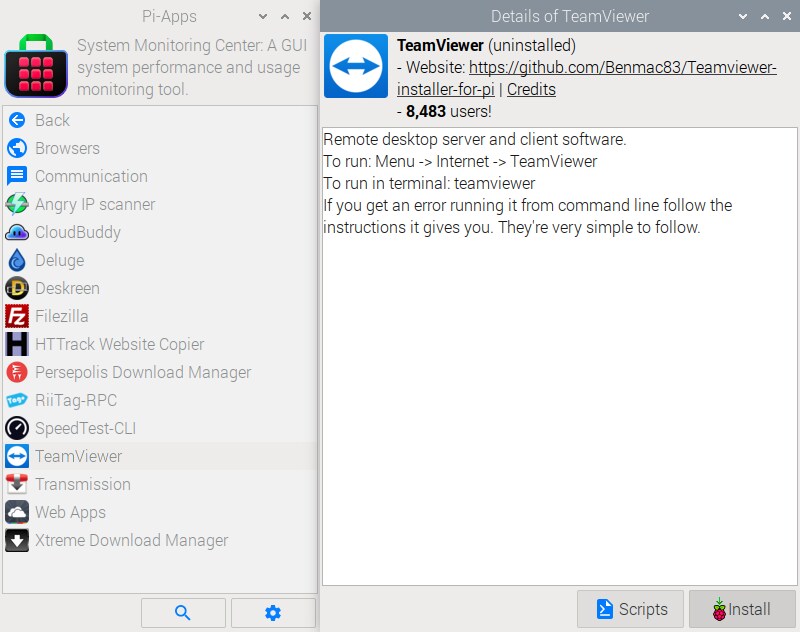Expand the Pi-Apps title bar chevron

click(x=261, y=16)
